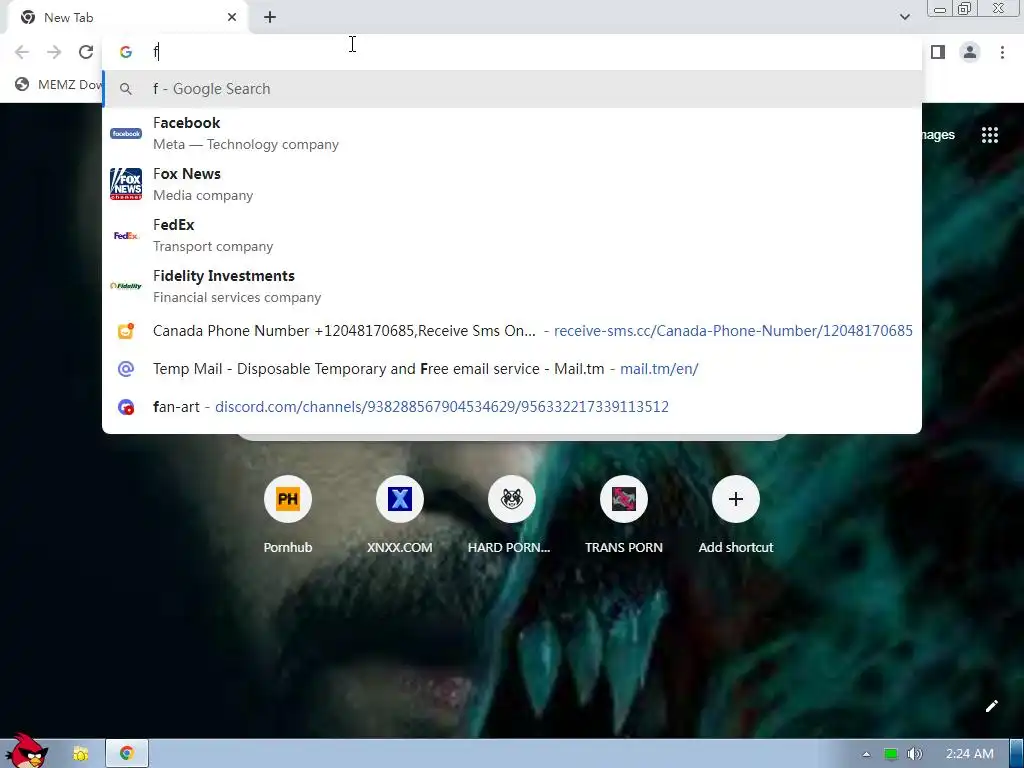Click the Fox News logo in suggestions

point(126,184)
